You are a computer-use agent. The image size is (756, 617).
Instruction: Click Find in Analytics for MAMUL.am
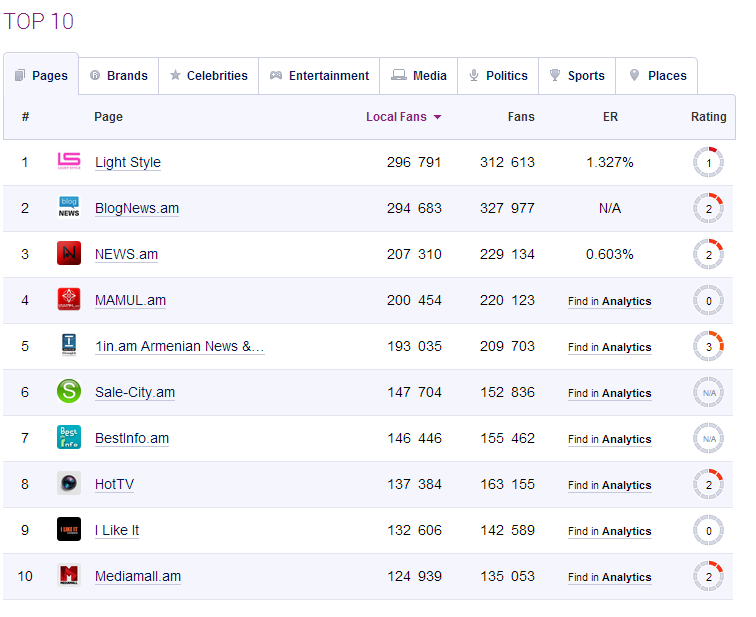click(x=609, y=301)
